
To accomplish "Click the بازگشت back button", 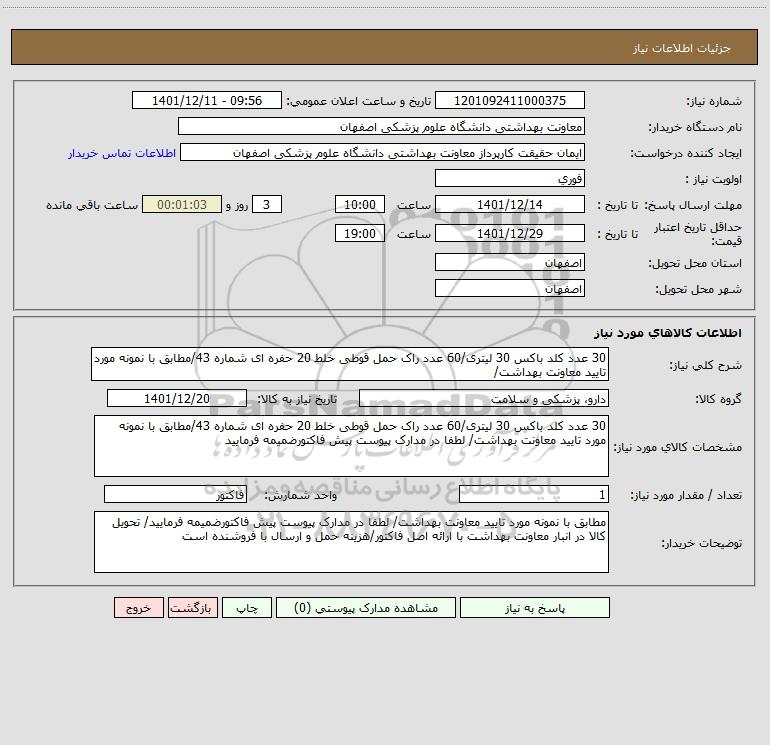I will click(x=192, y=608).
